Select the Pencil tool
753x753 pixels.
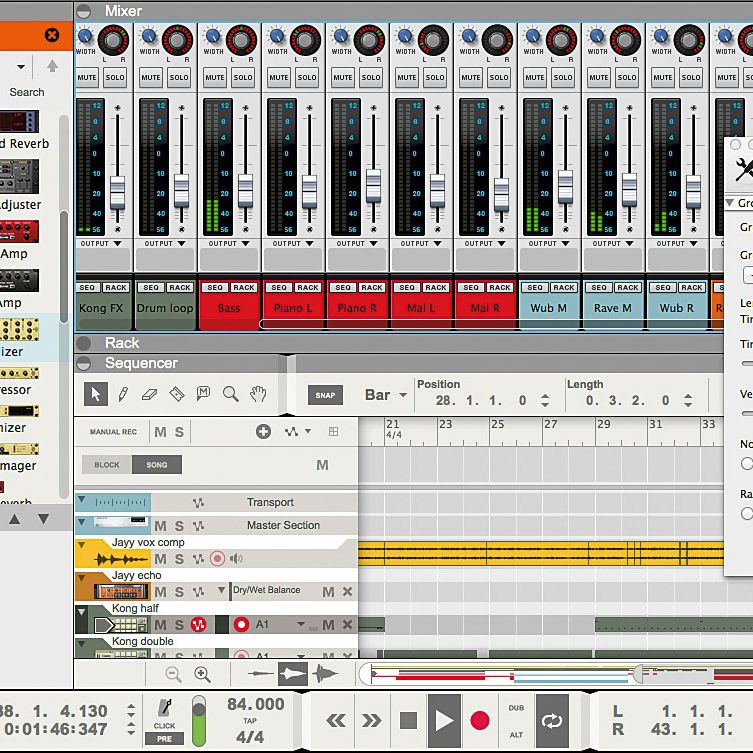click(123, 394)
